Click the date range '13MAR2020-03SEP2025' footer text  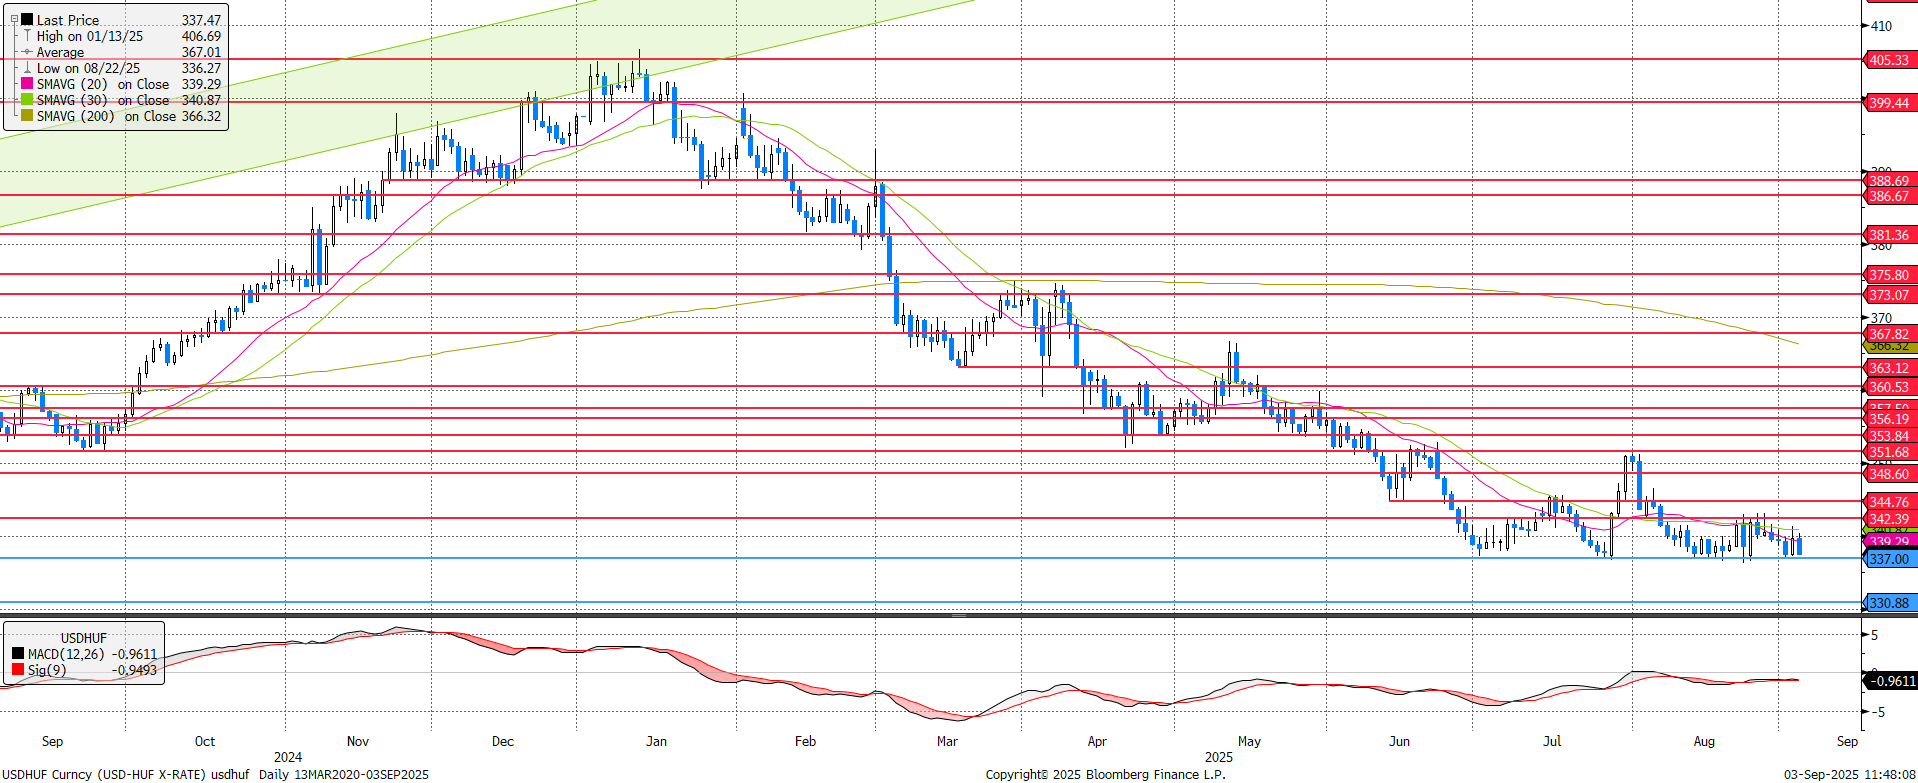(362, 775)
